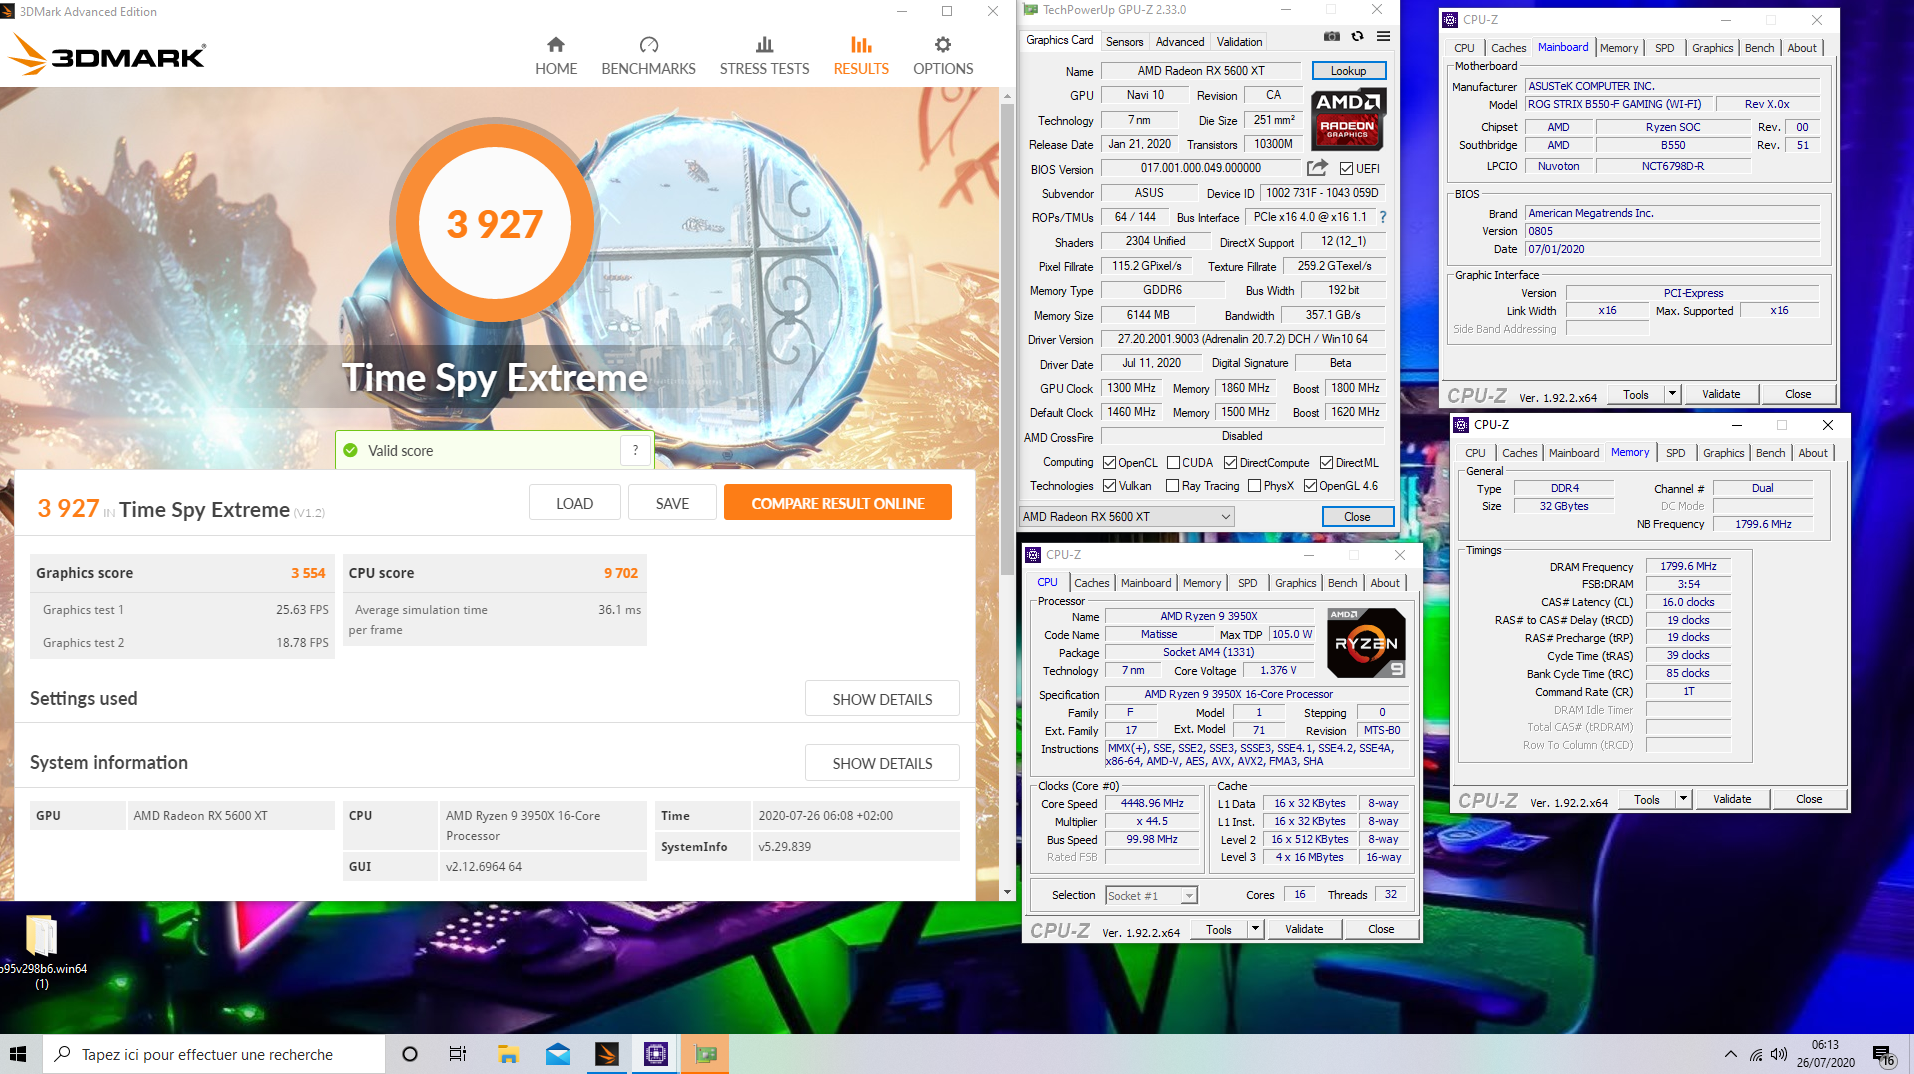
Task: Click the COMPARE RESULT ONLINE button
Action: (x=838, y=503)
